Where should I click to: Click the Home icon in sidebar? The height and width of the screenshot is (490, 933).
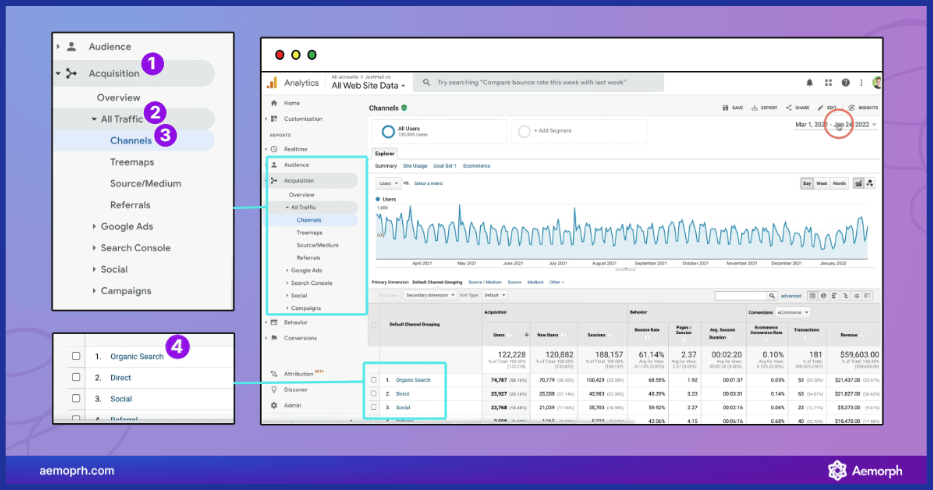(x=273, y=103)
